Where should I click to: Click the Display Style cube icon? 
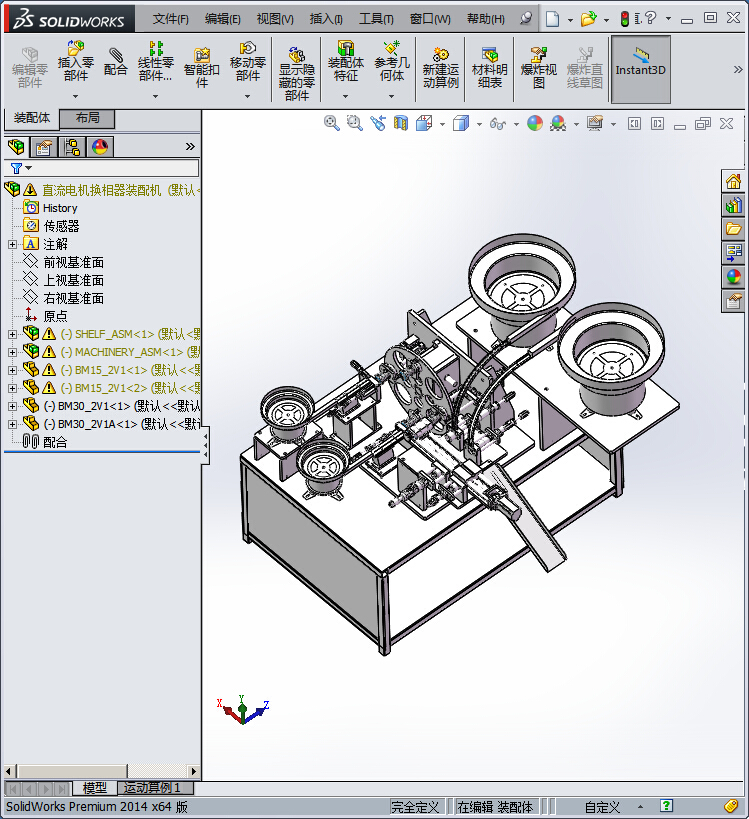461,123
